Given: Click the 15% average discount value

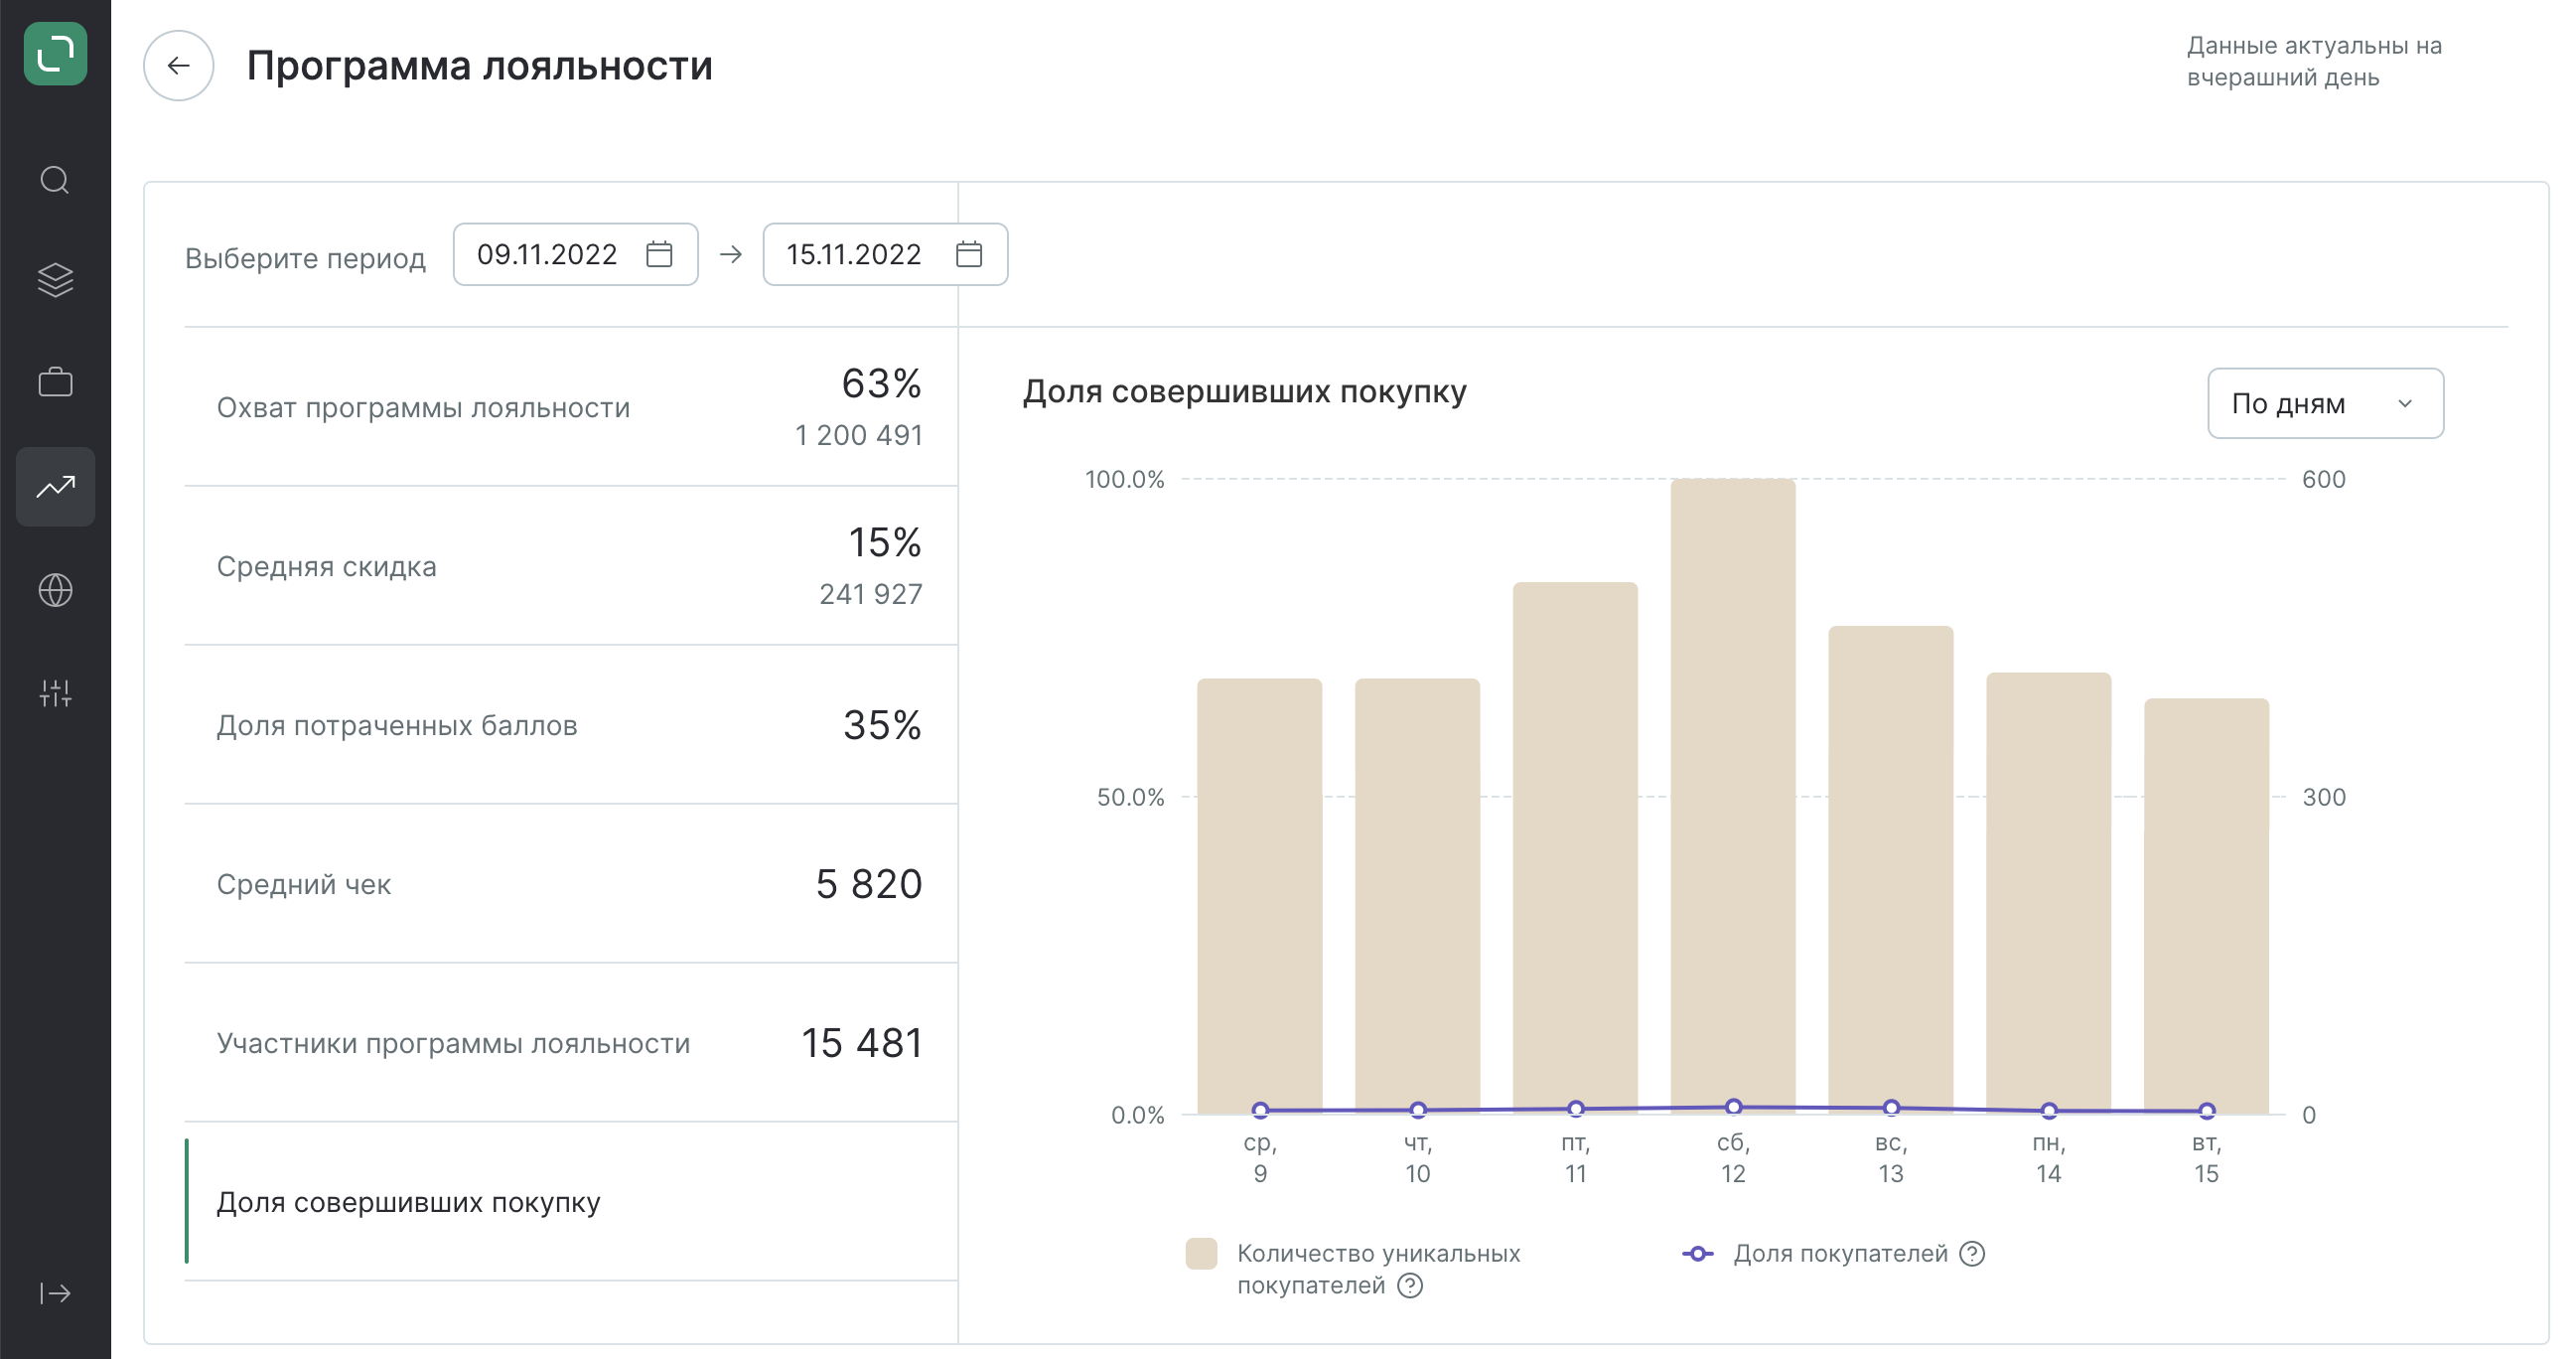Looking at the screenshot, I should pyautogui.click(x=885, y=543).
